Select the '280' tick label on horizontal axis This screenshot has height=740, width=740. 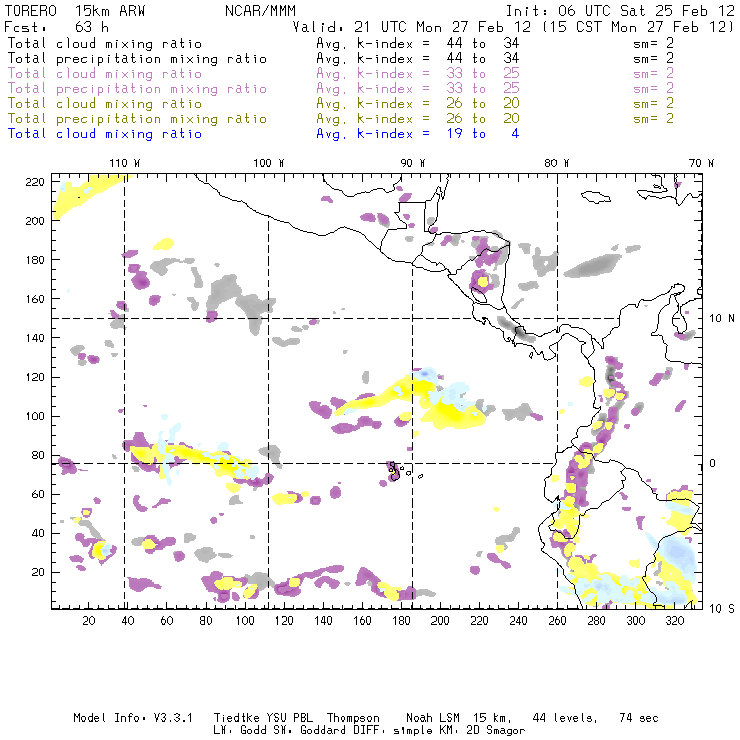point(597,621)
